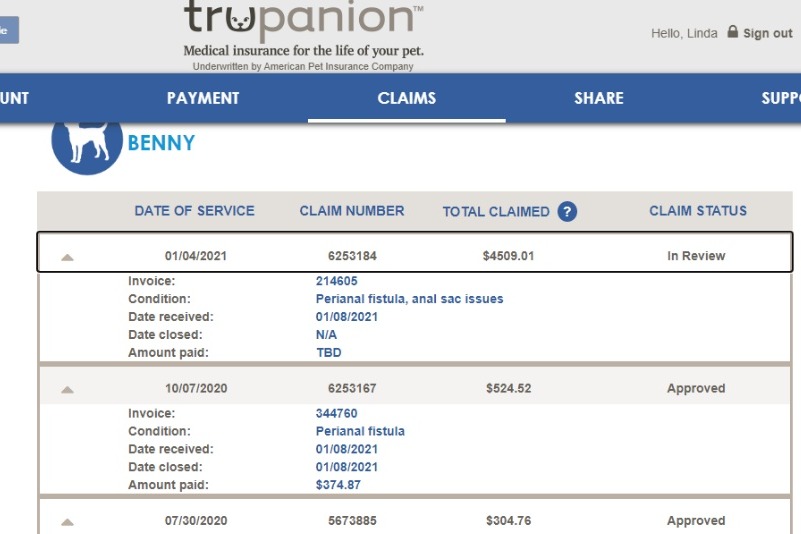Open the Support tab at right edge

pyautogui.click(x=781, y=98)
